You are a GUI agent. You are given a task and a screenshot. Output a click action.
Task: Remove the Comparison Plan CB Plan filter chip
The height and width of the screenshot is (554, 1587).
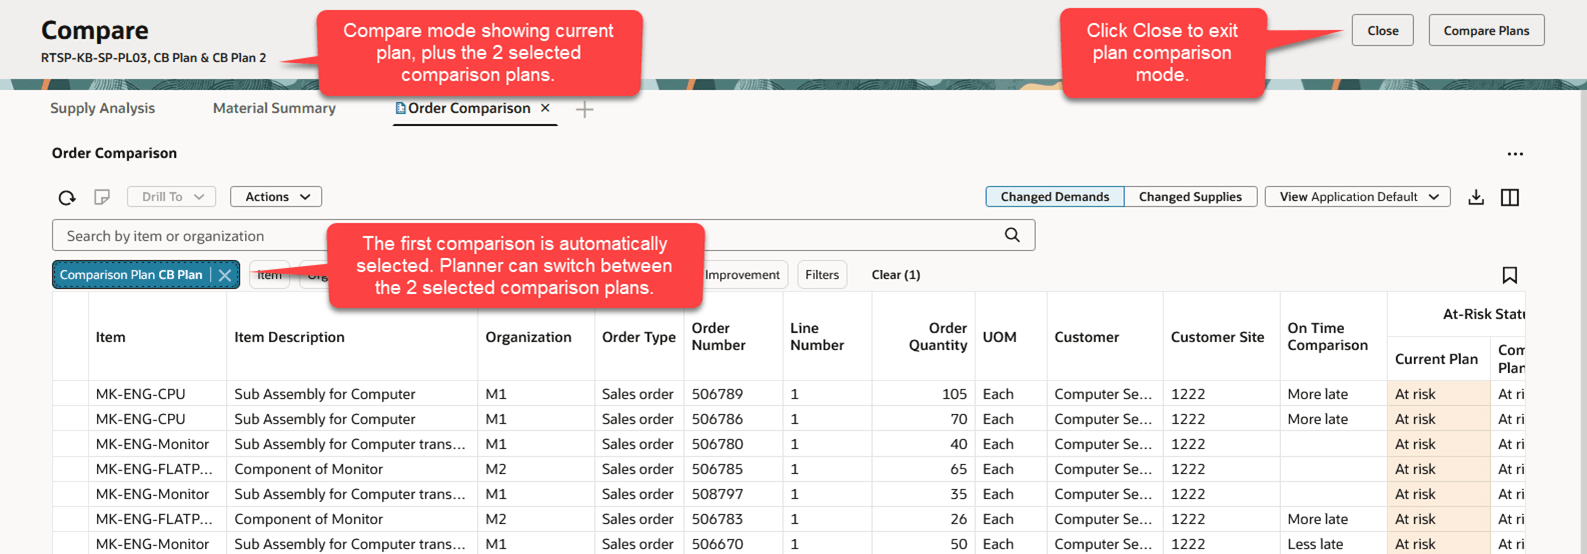225,275
